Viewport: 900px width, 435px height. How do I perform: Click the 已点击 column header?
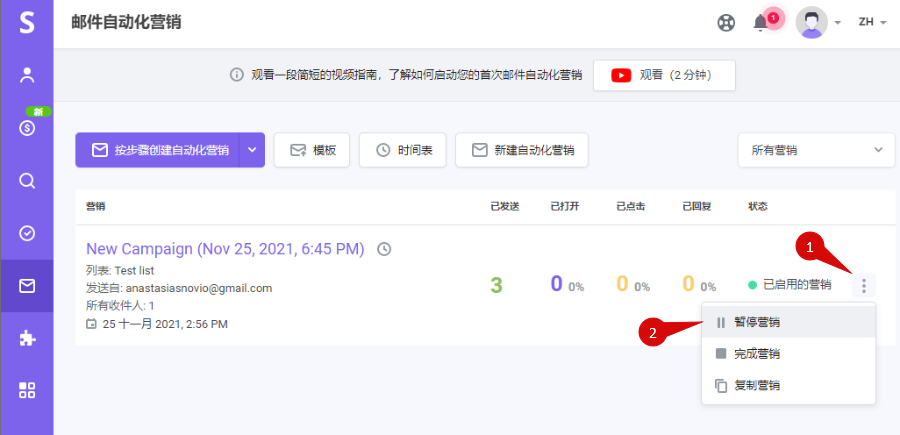[x=631, y=207]
